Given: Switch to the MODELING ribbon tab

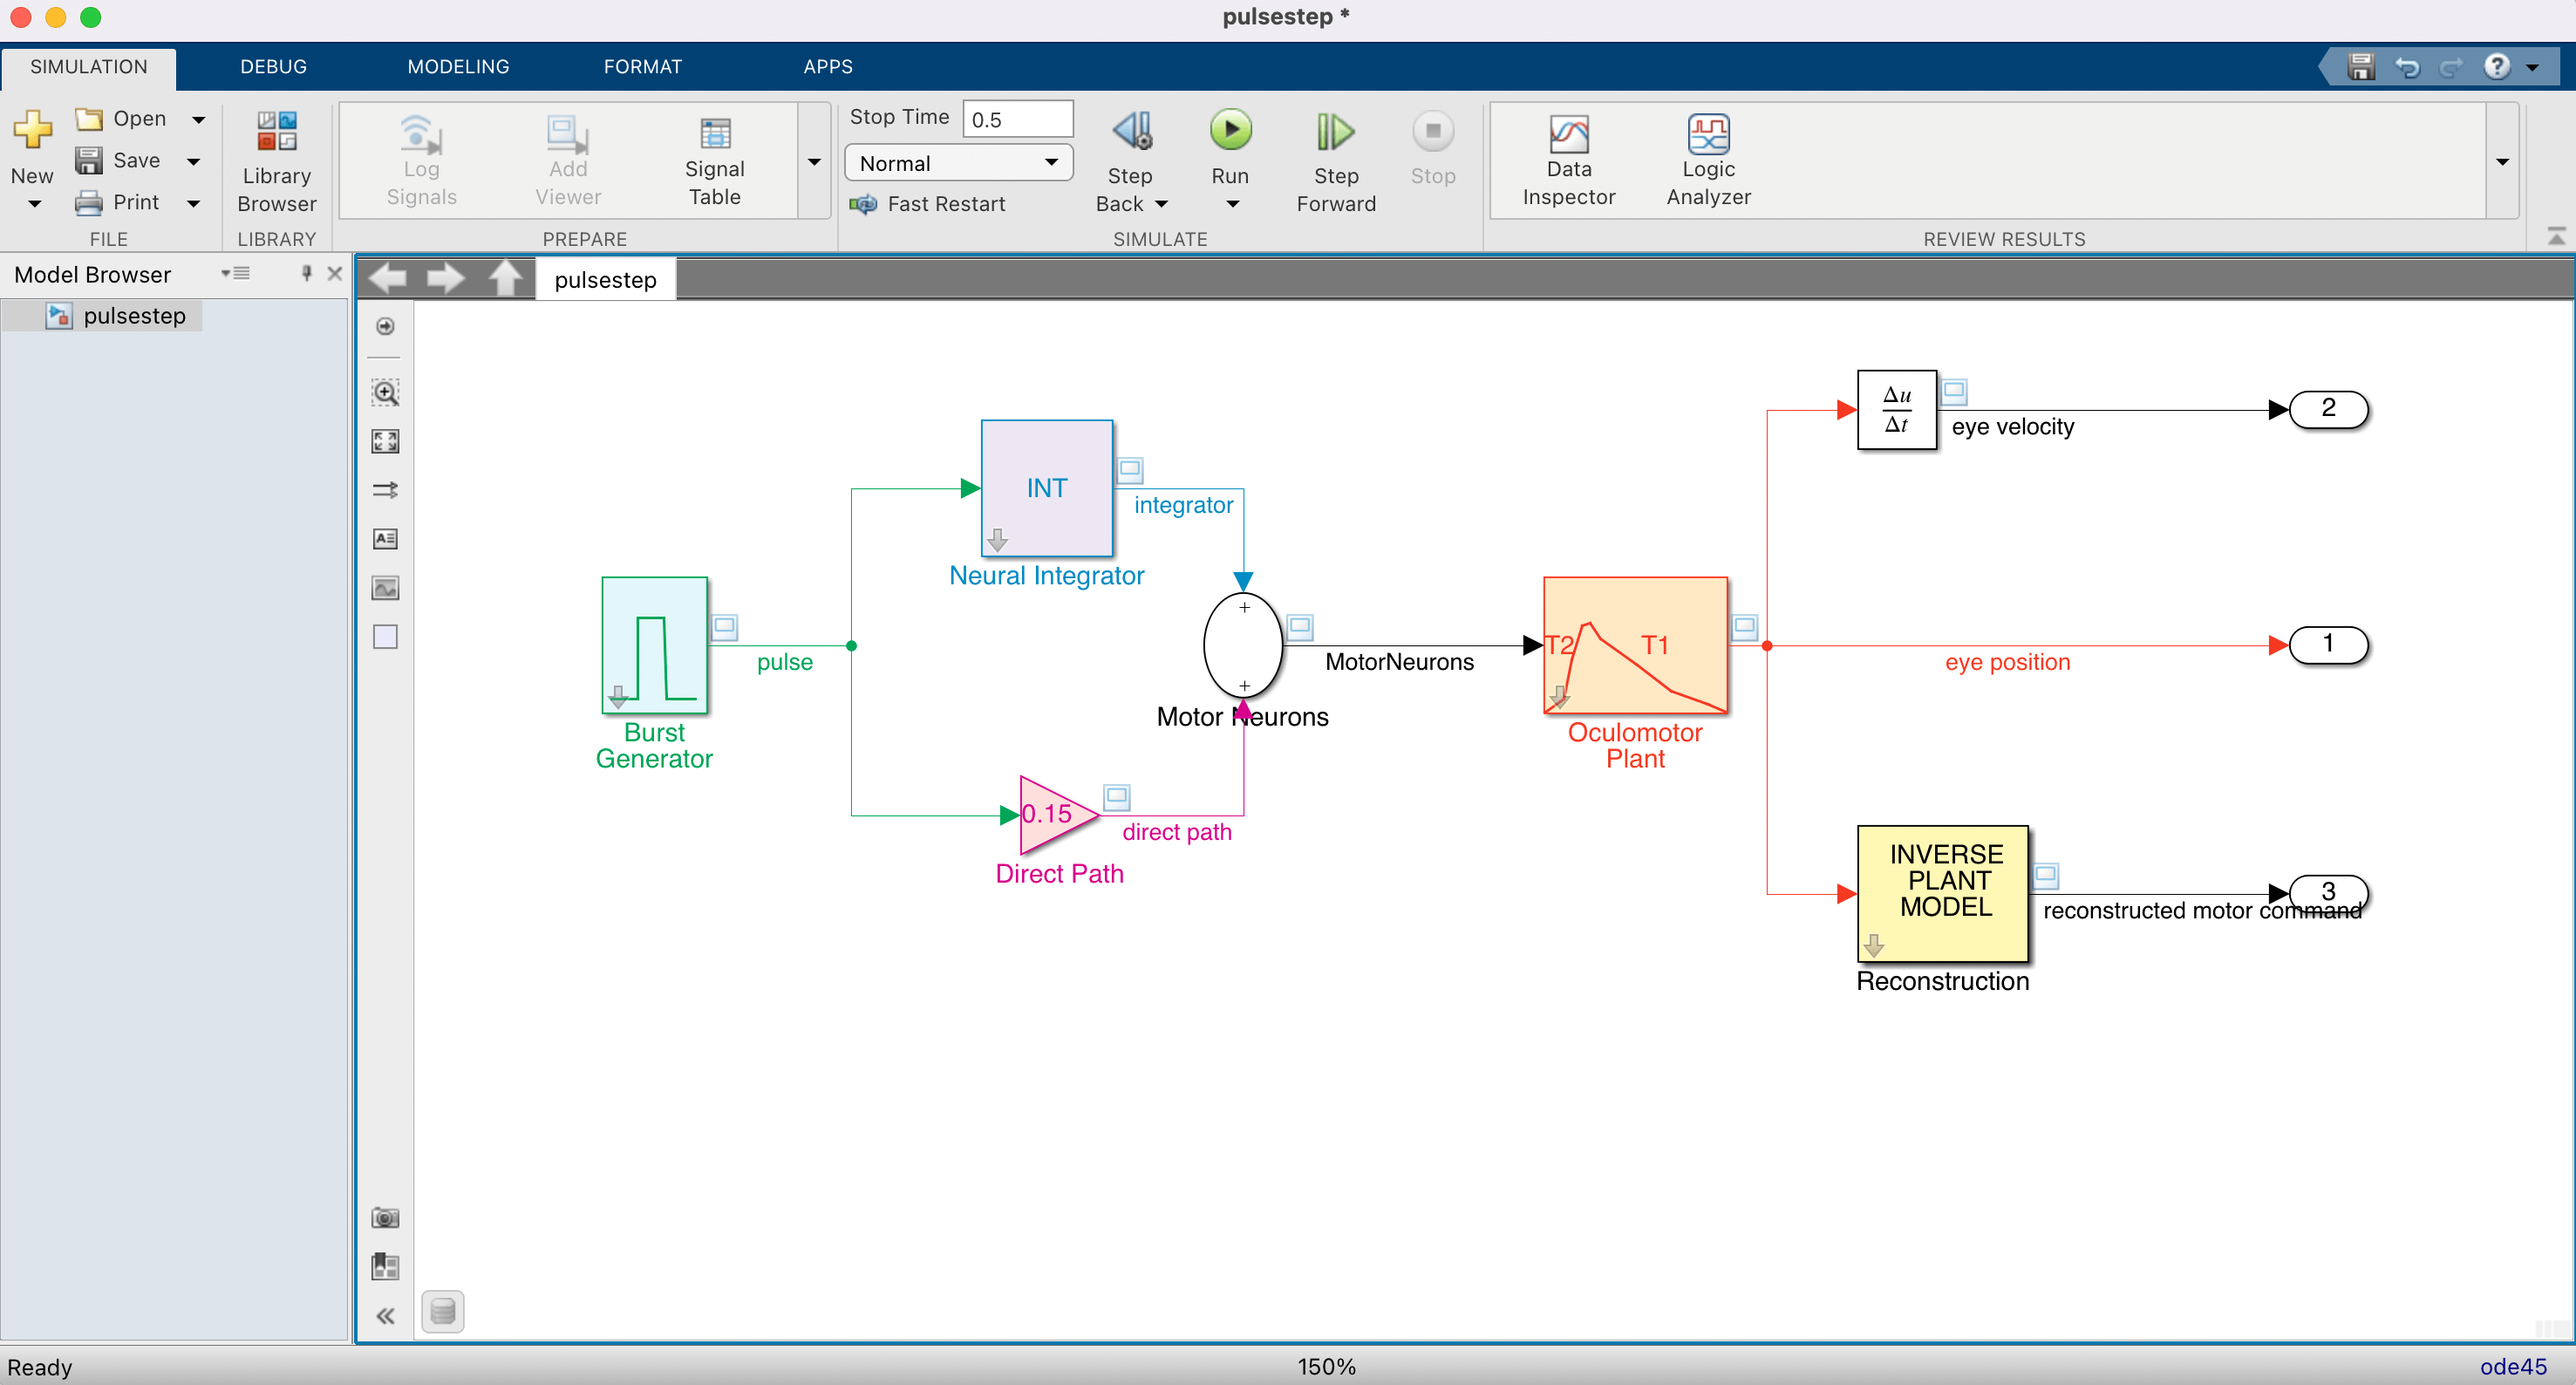Looking at the screenshot, I should click(x=458, y=66).
